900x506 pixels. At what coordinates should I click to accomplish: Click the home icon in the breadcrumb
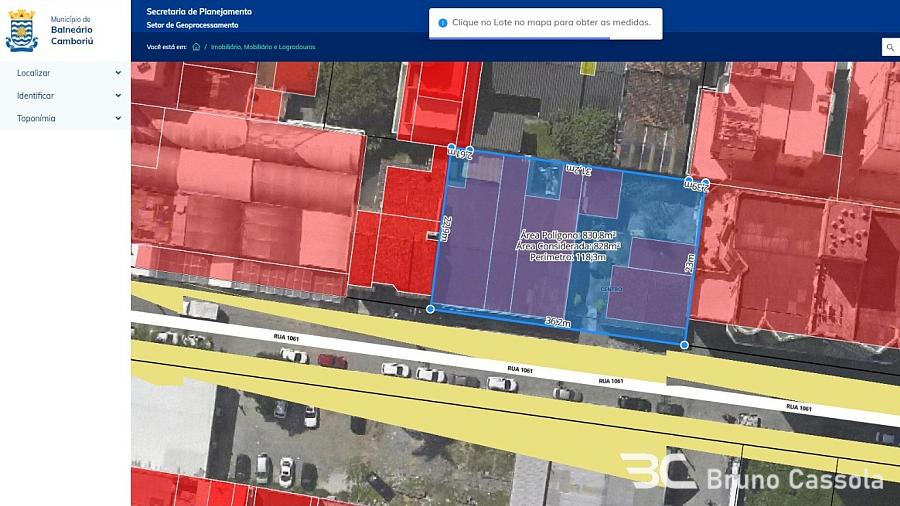(196, 46)
